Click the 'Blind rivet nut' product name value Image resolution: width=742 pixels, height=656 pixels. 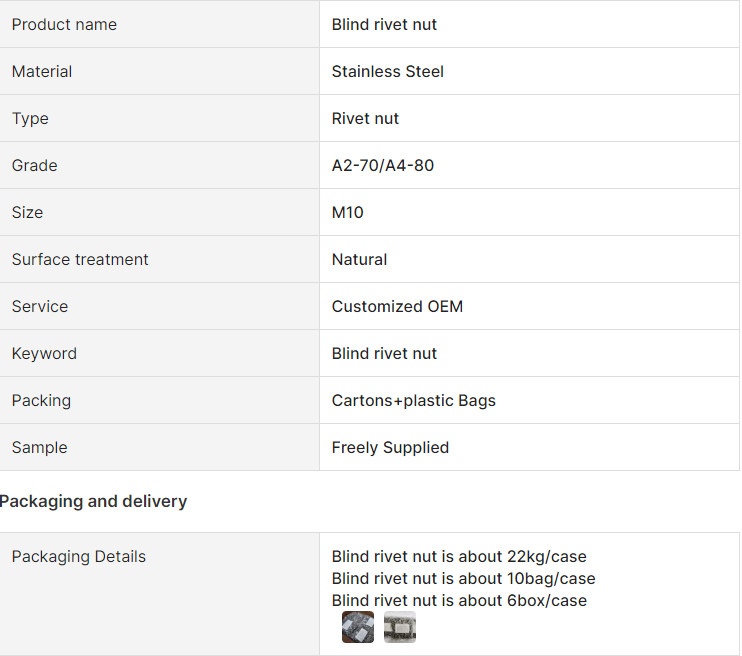tap(384, 24)
